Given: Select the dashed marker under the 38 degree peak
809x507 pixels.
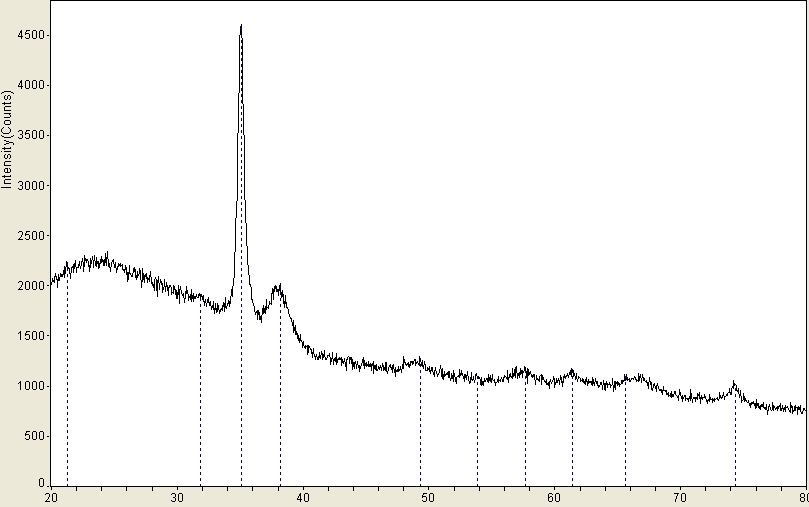Looking at the screenshot, I should pos(280,400).
